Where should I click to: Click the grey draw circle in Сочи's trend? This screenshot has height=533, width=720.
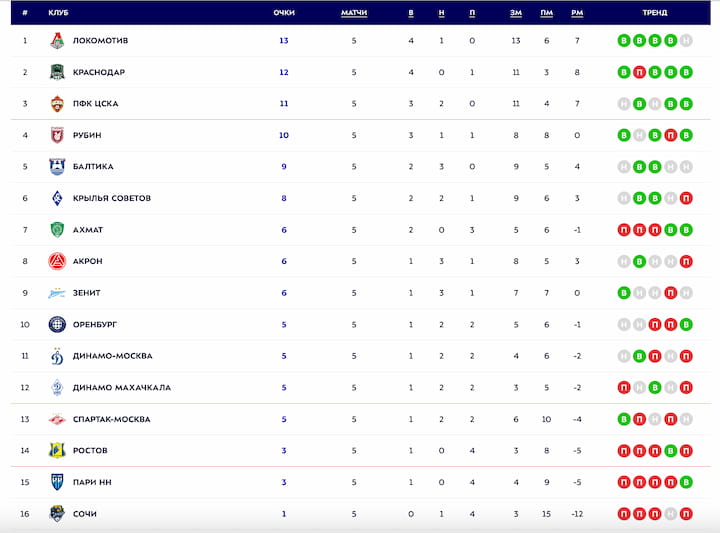(x=670, y=514)
